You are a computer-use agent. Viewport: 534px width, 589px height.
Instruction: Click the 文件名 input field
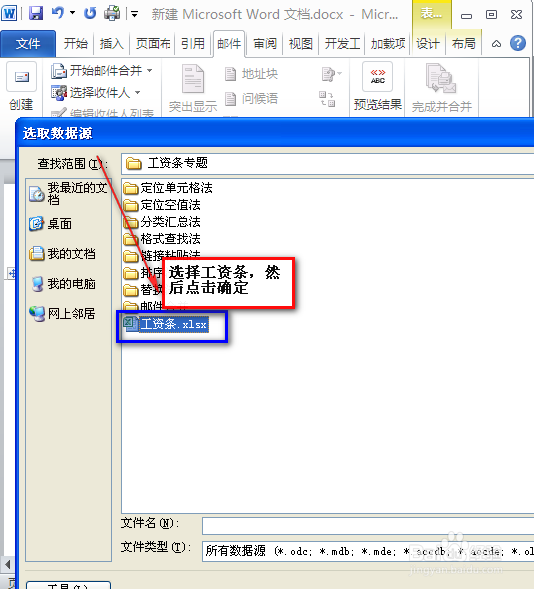(368, 526)
